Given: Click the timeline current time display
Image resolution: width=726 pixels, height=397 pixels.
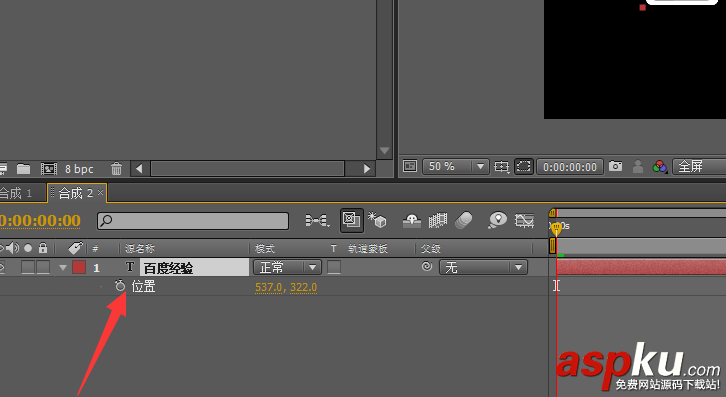Looking at the screenshot, I should pos(40,221).
